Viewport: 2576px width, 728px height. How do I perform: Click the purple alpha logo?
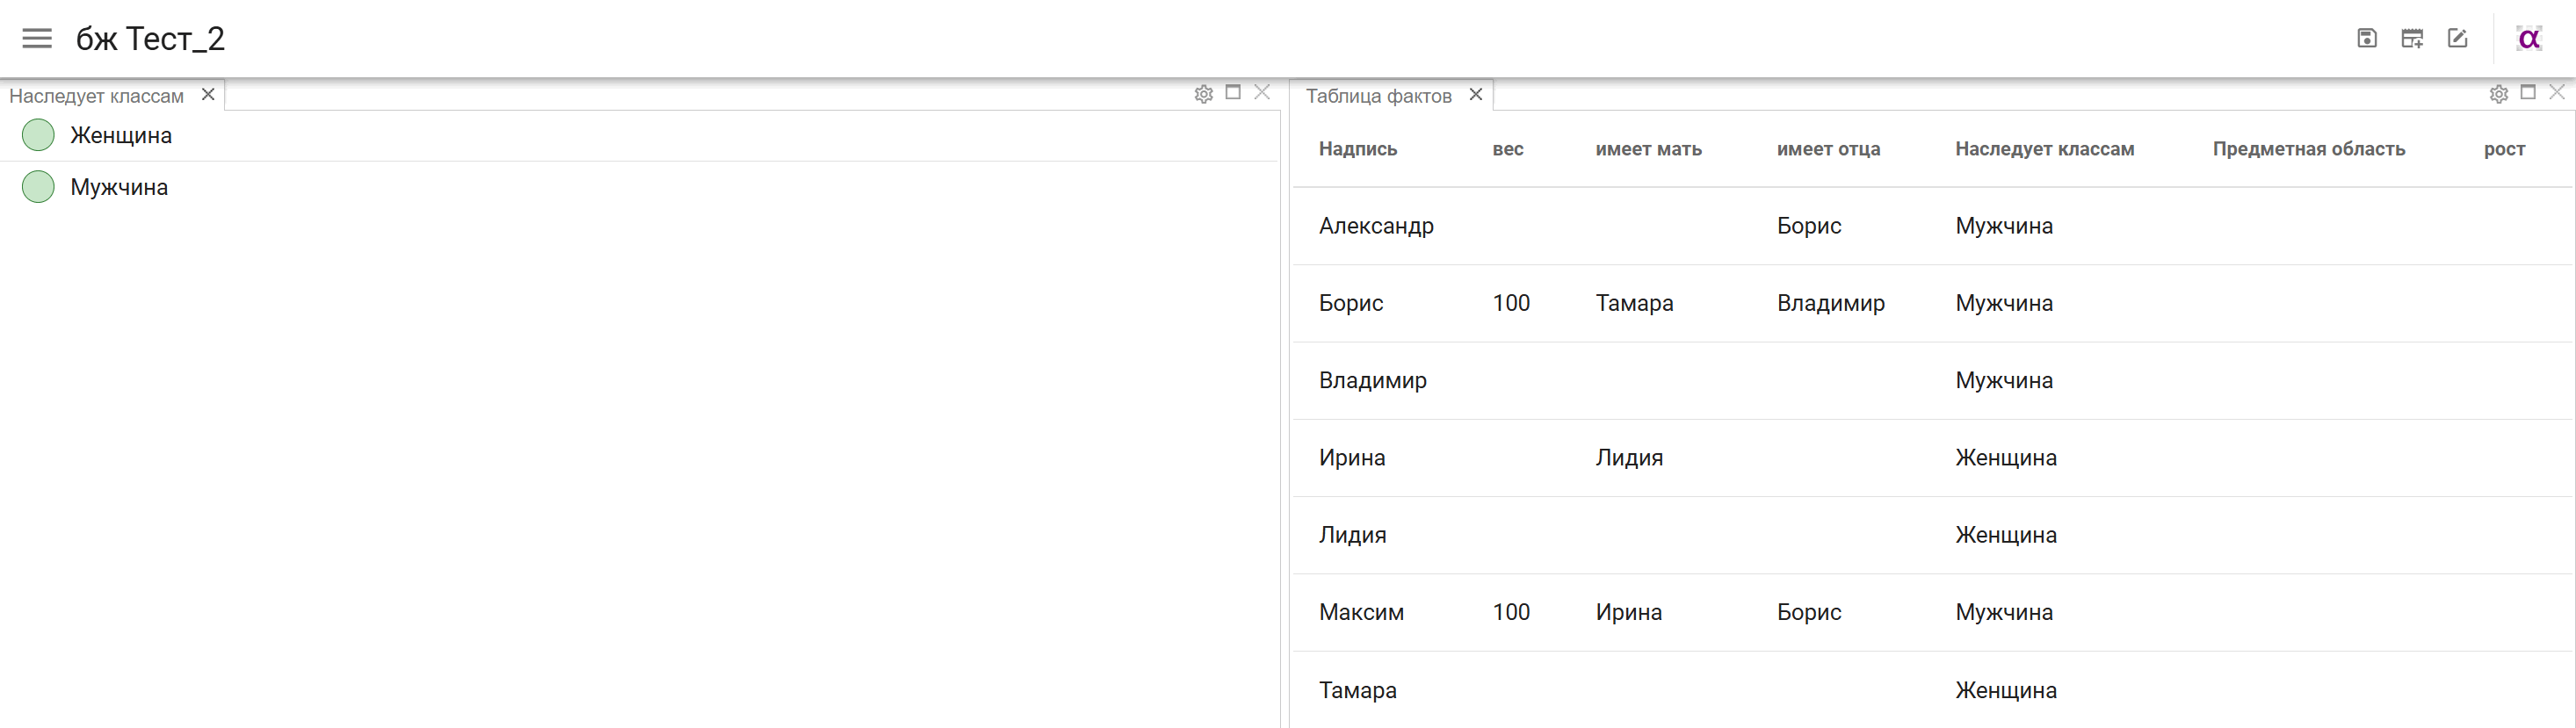click(2529, 38)
